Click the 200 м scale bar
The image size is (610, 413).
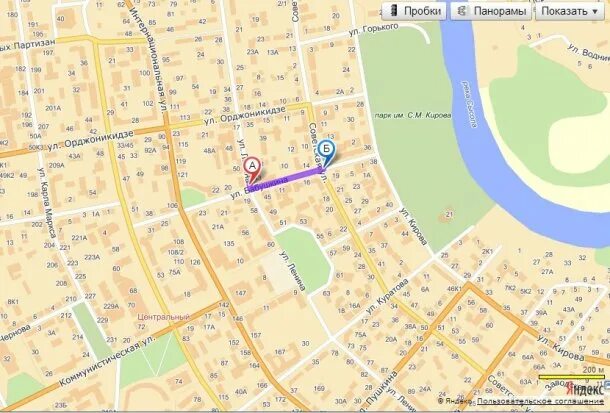[x=571, y=376]
